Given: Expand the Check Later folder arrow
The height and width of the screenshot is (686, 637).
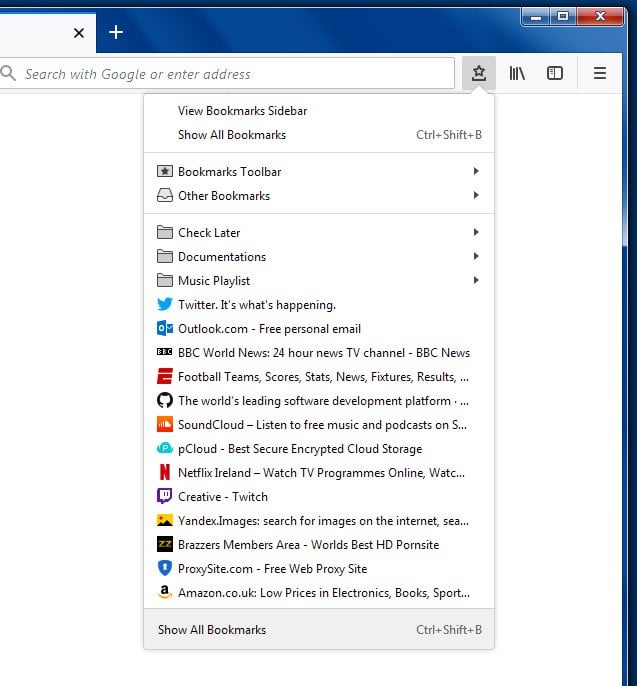Looking at the screenshot, I should [x=476, y=232].
